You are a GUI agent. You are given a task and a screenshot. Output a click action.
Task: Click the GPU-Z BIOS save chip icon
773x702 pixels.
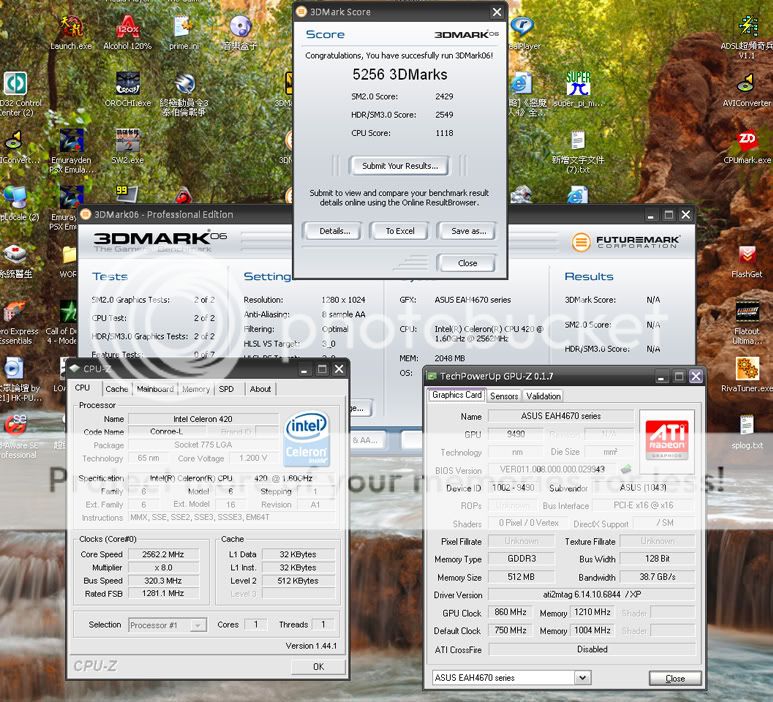pos(626,469)
